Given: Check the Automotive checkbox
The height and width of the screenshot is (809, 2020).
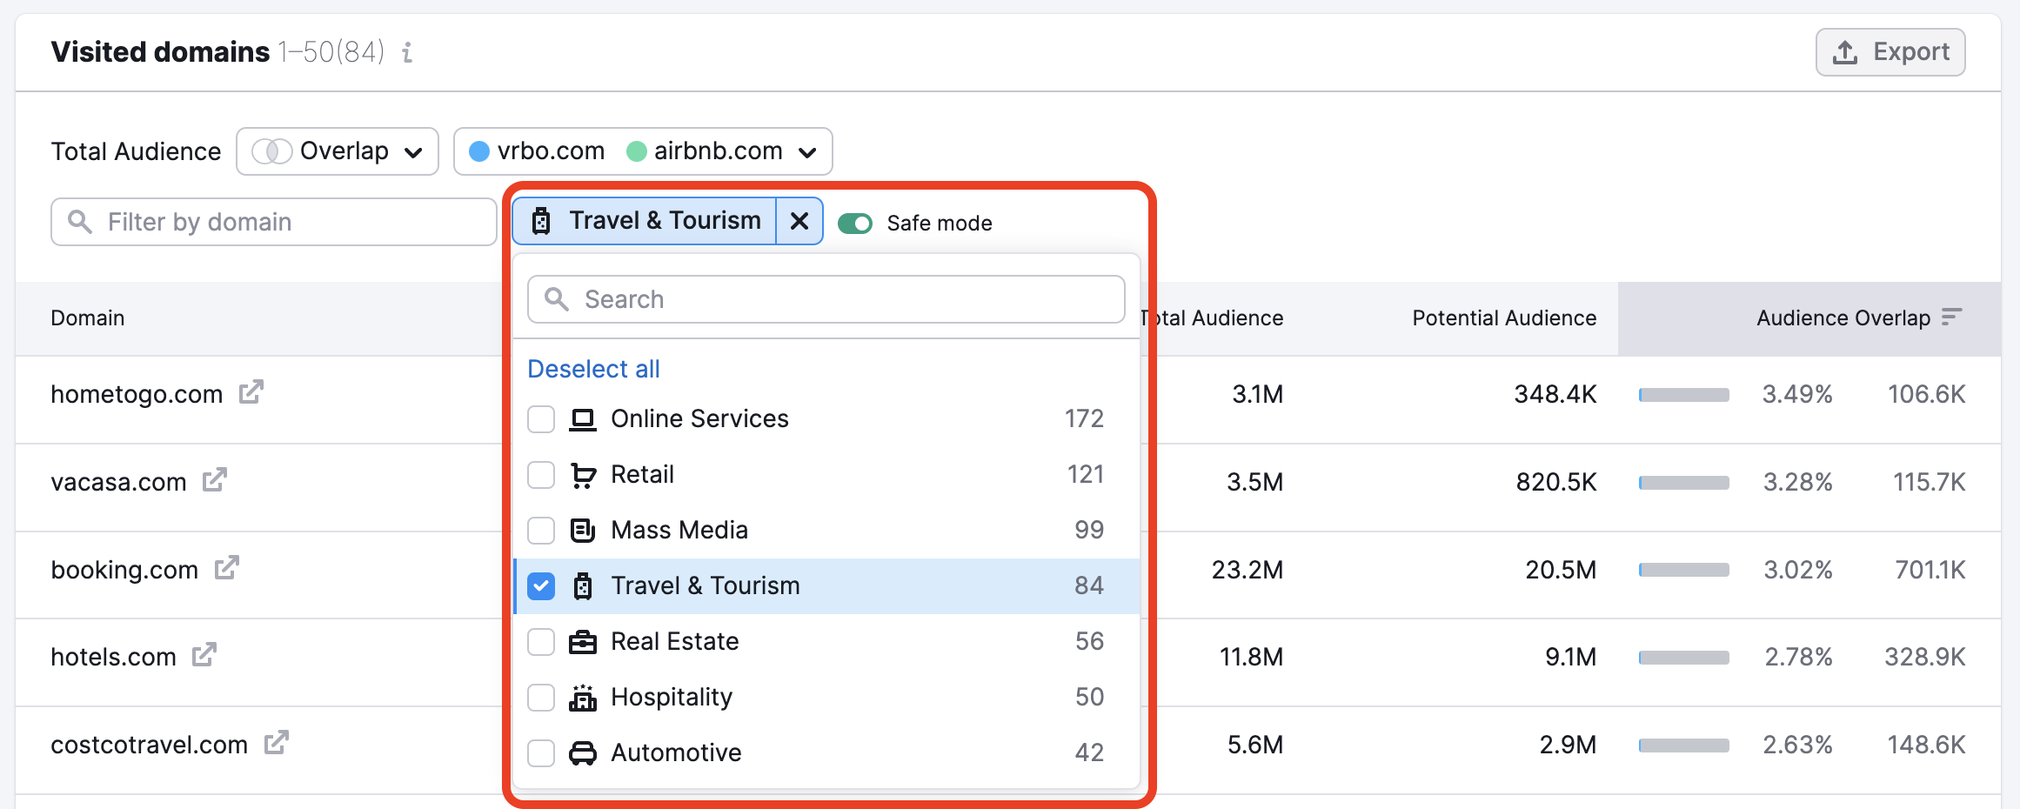Looking at the screenshot, I should 541,753.
